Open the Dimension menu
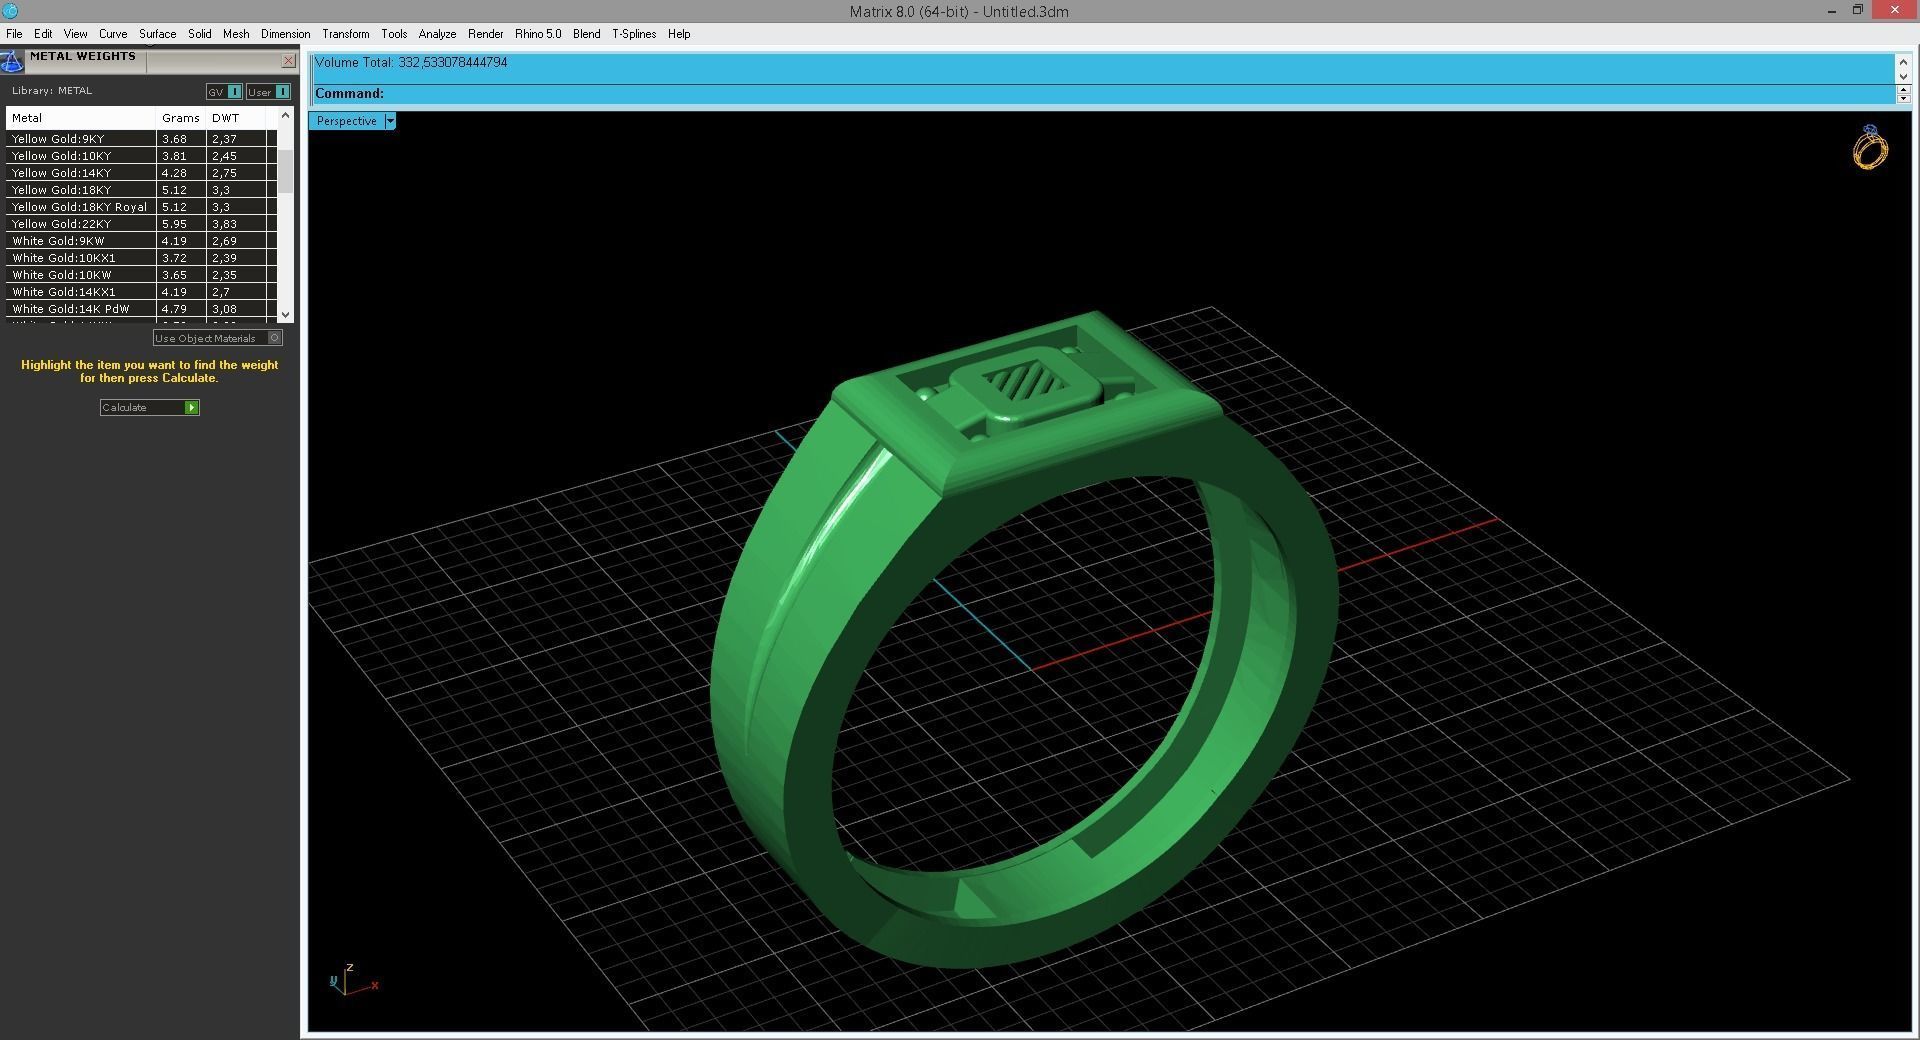 click(x=285, y=34)
